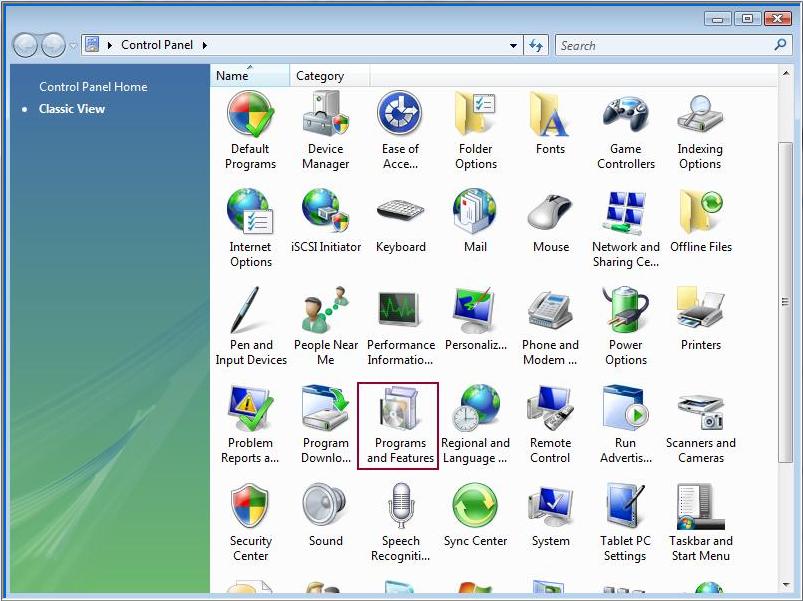Expand arrow after Control Panel breadcrumb

[x=205, y=45]
